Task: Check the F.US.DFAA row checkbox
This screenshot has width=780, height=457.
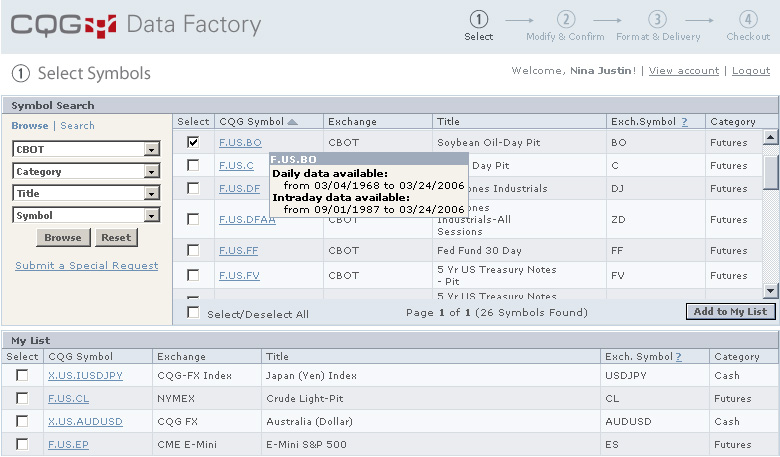Action: (193, 219)
